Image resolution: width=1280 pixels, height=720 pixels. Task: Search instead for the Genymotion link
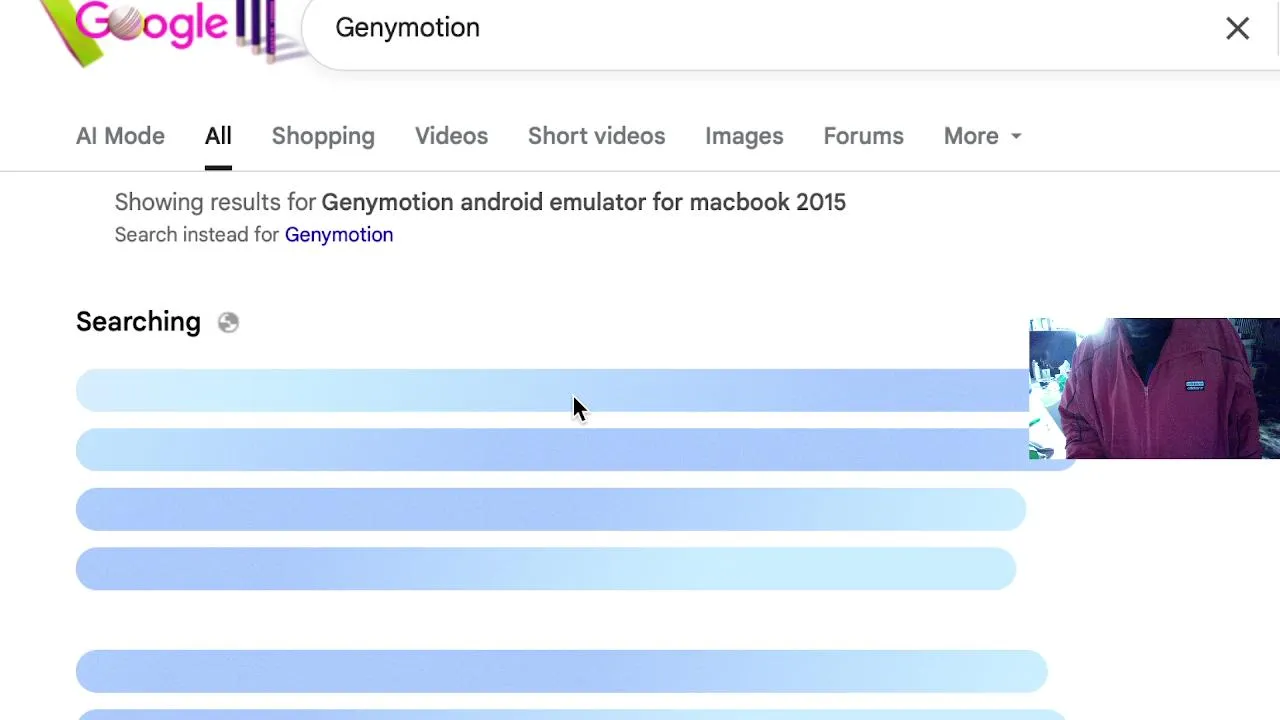(x=339, y=235)
